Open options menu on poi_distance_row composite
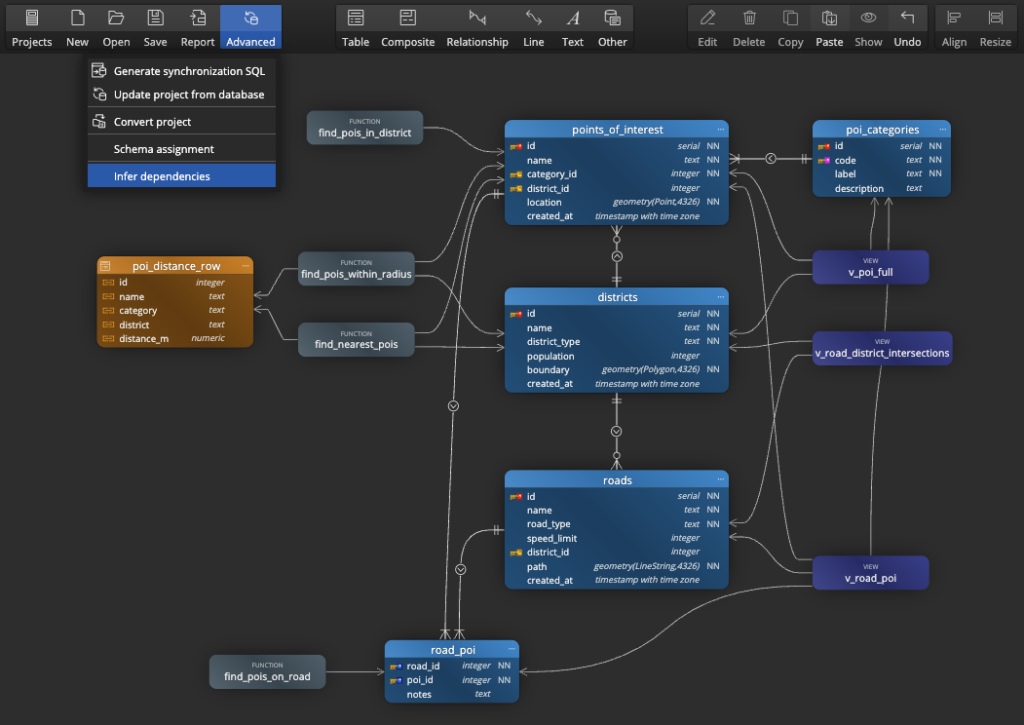 pyautogui.click(x=246, y=265)
